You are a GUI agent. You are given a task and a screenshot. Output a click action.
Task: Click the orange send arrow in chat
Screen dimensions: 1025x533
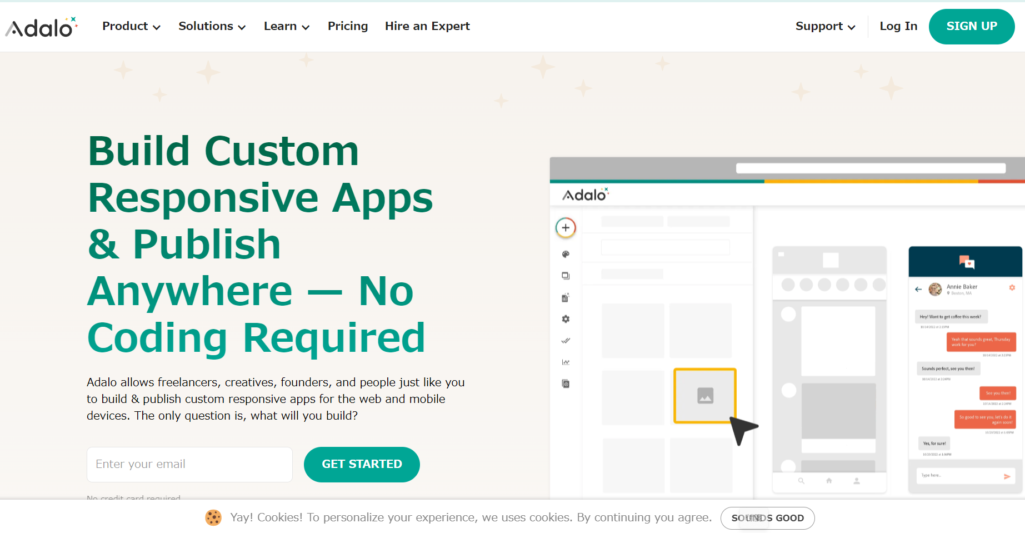point(1007,477)
